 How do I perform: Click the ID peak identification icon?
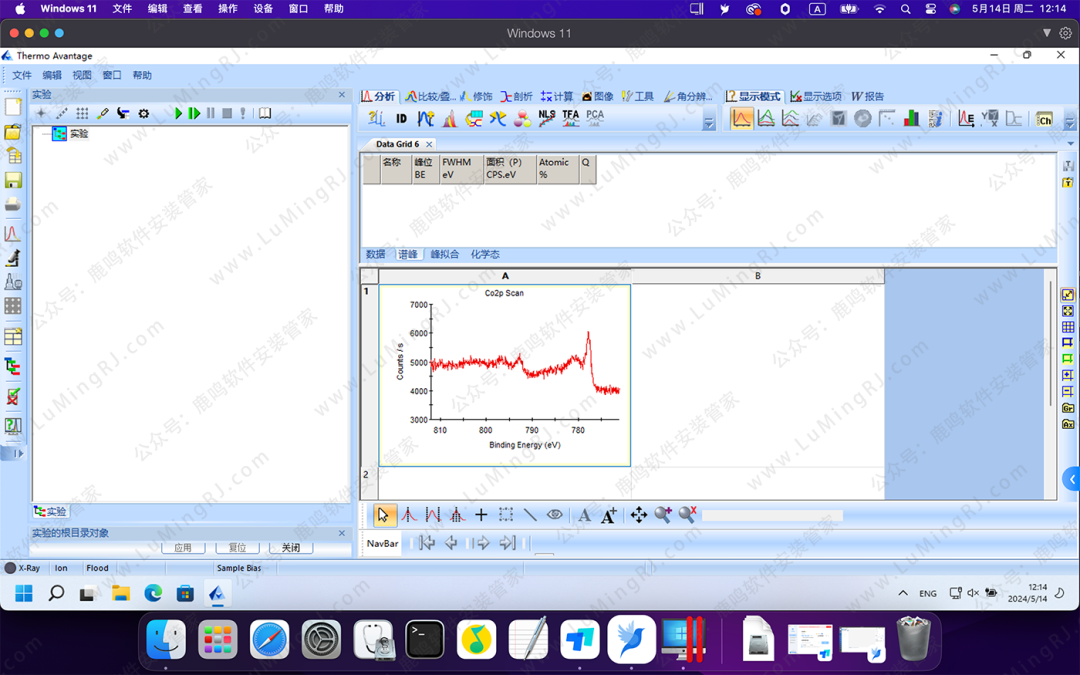pos(401,119)
